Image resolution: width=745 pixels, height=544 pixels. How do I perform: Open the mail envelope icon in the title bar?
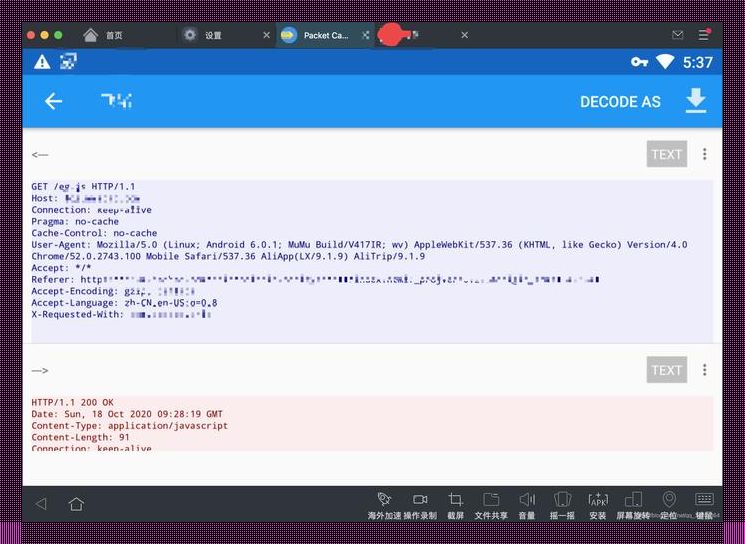(x=678, y=35)
